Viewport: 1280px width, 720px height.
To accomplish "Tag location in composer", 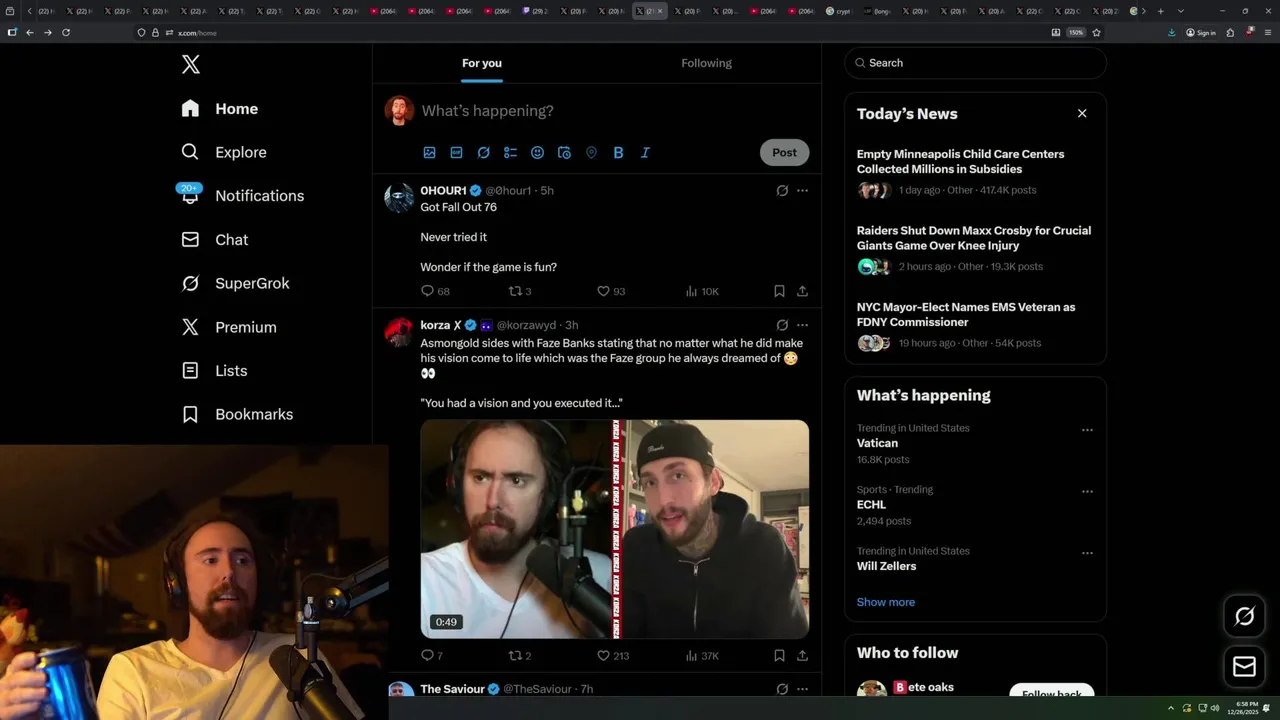I will pyautogui.click(x=591, y=153).
